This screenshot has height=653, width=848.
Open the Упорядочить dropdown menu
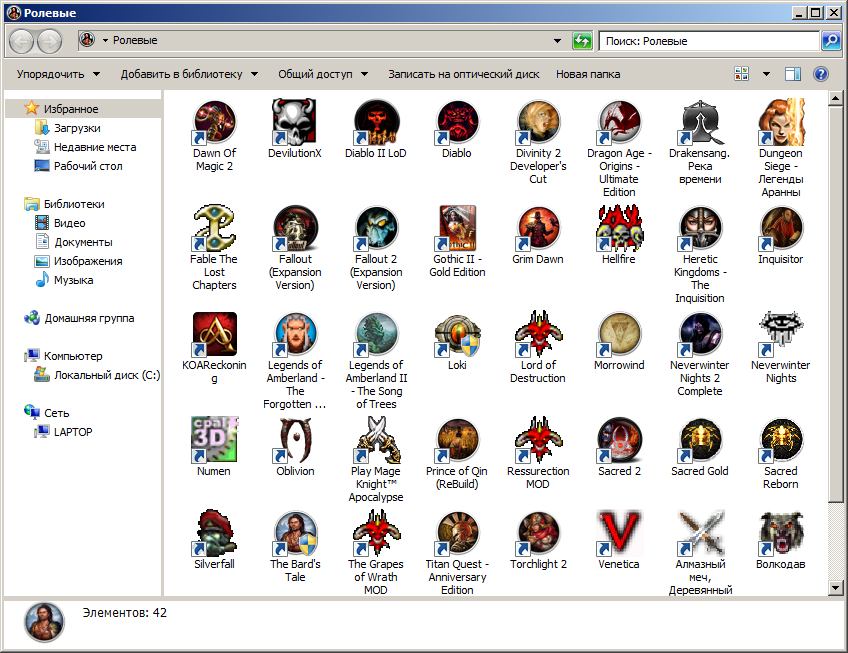tap(58, 74)
